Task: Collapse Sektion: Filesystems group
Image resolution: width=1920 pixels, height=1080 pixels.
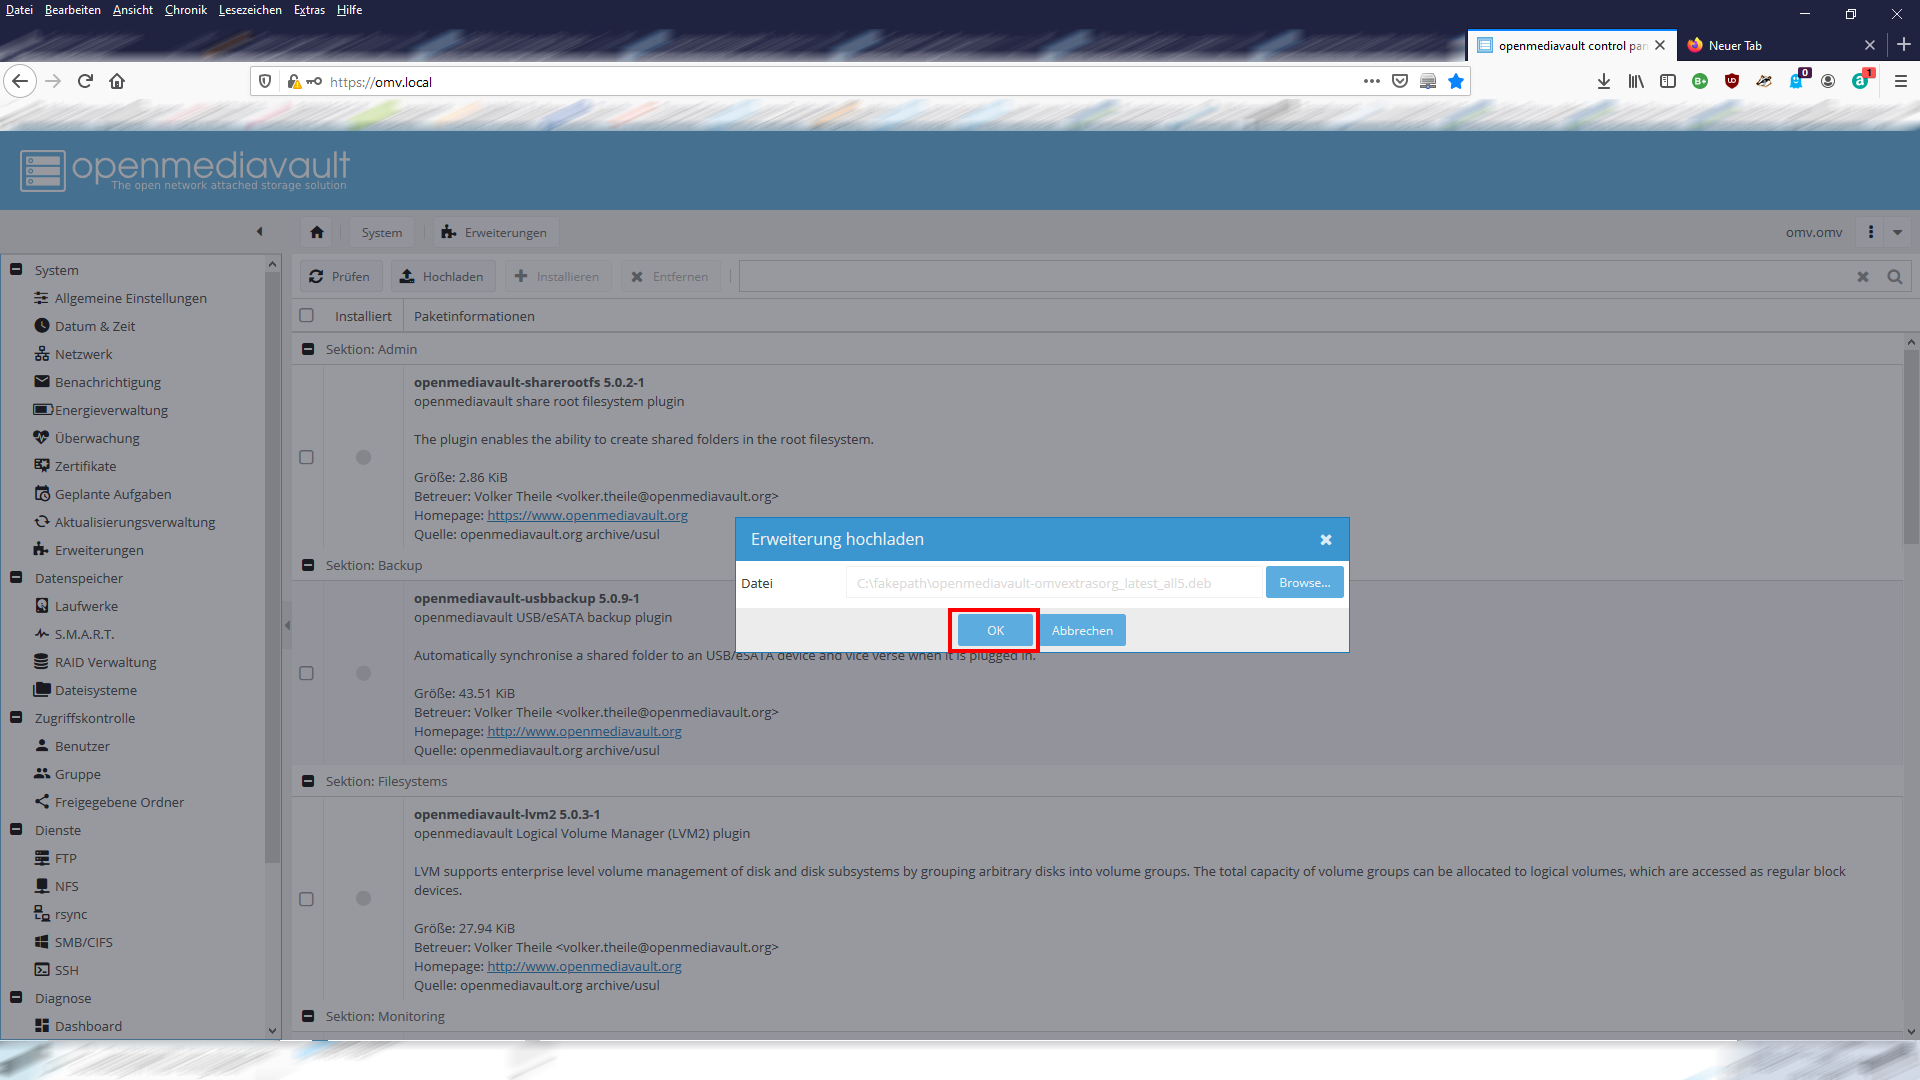Action: click(308, 781)
